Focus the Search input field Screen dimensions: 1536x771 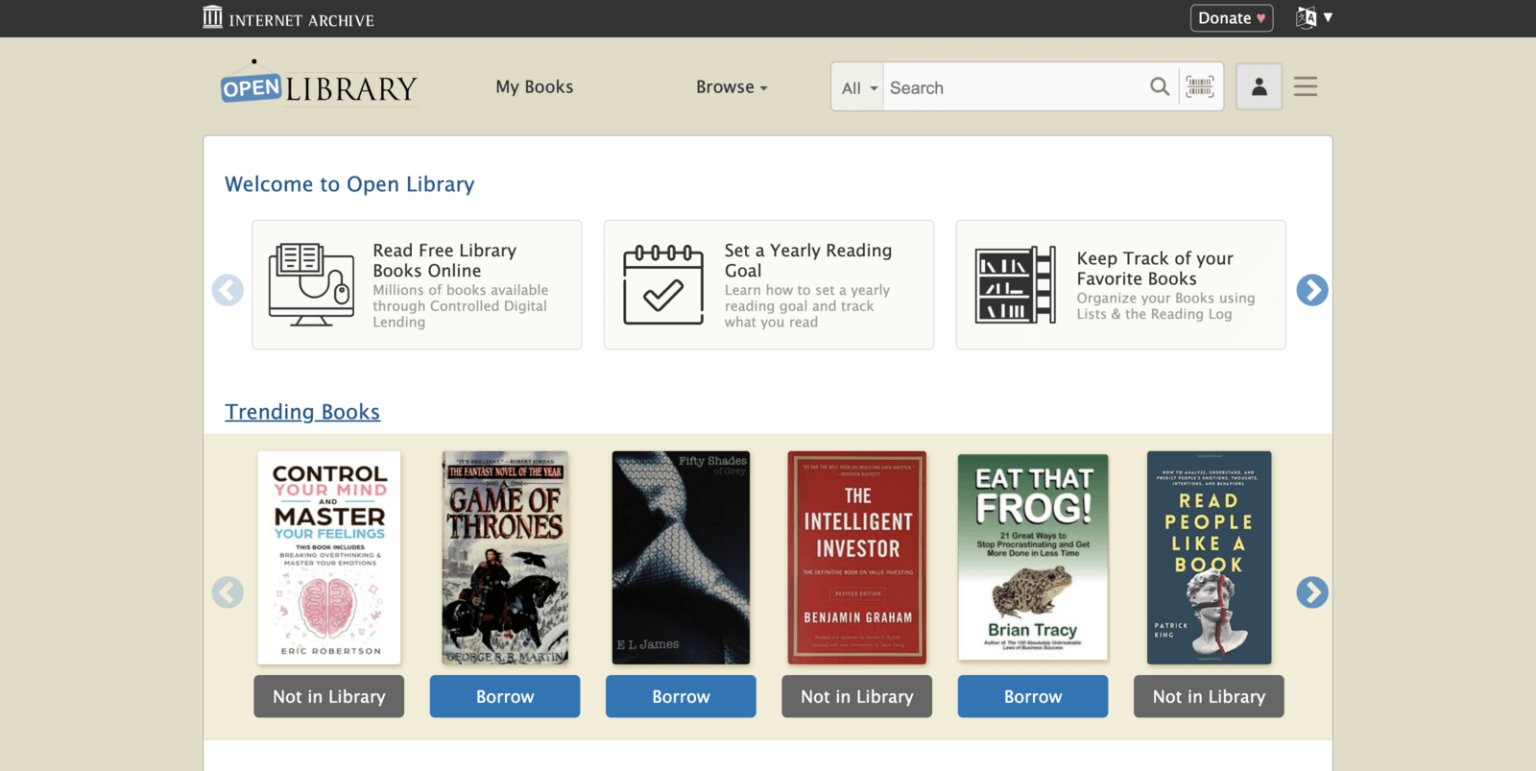pos(1010,88)
